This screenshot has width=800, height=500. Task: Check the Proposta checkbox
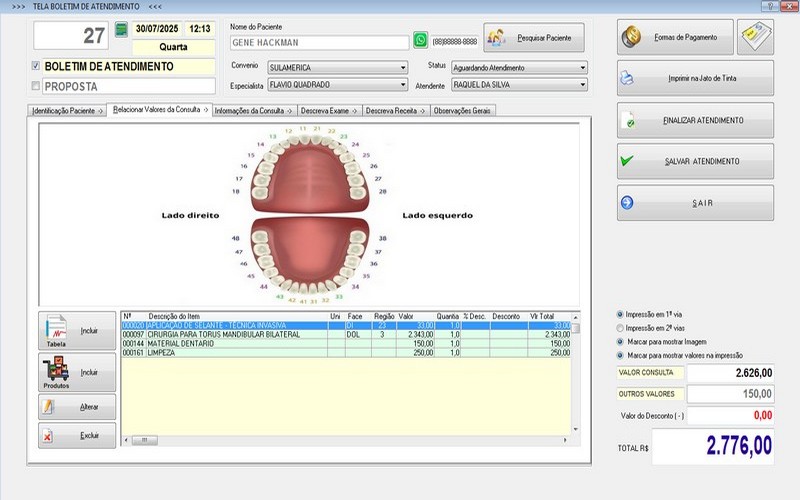point(36,86)
